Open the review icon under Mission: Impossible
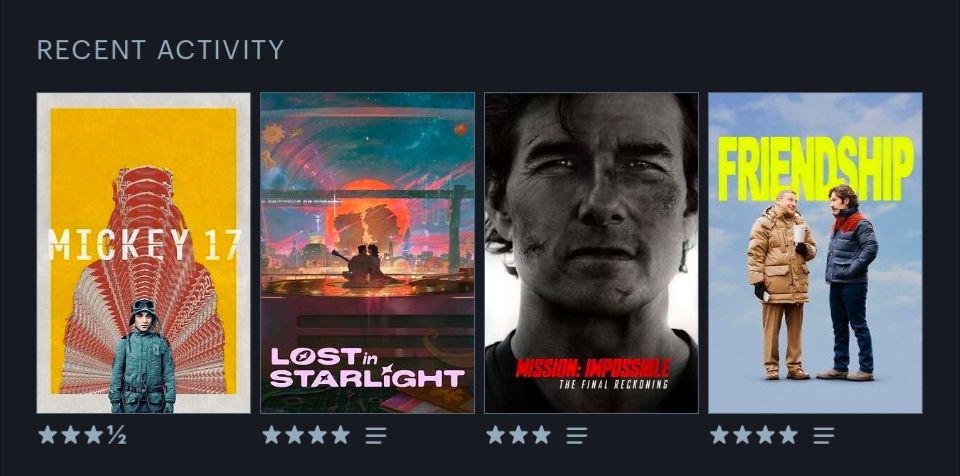 coord(577,436)
